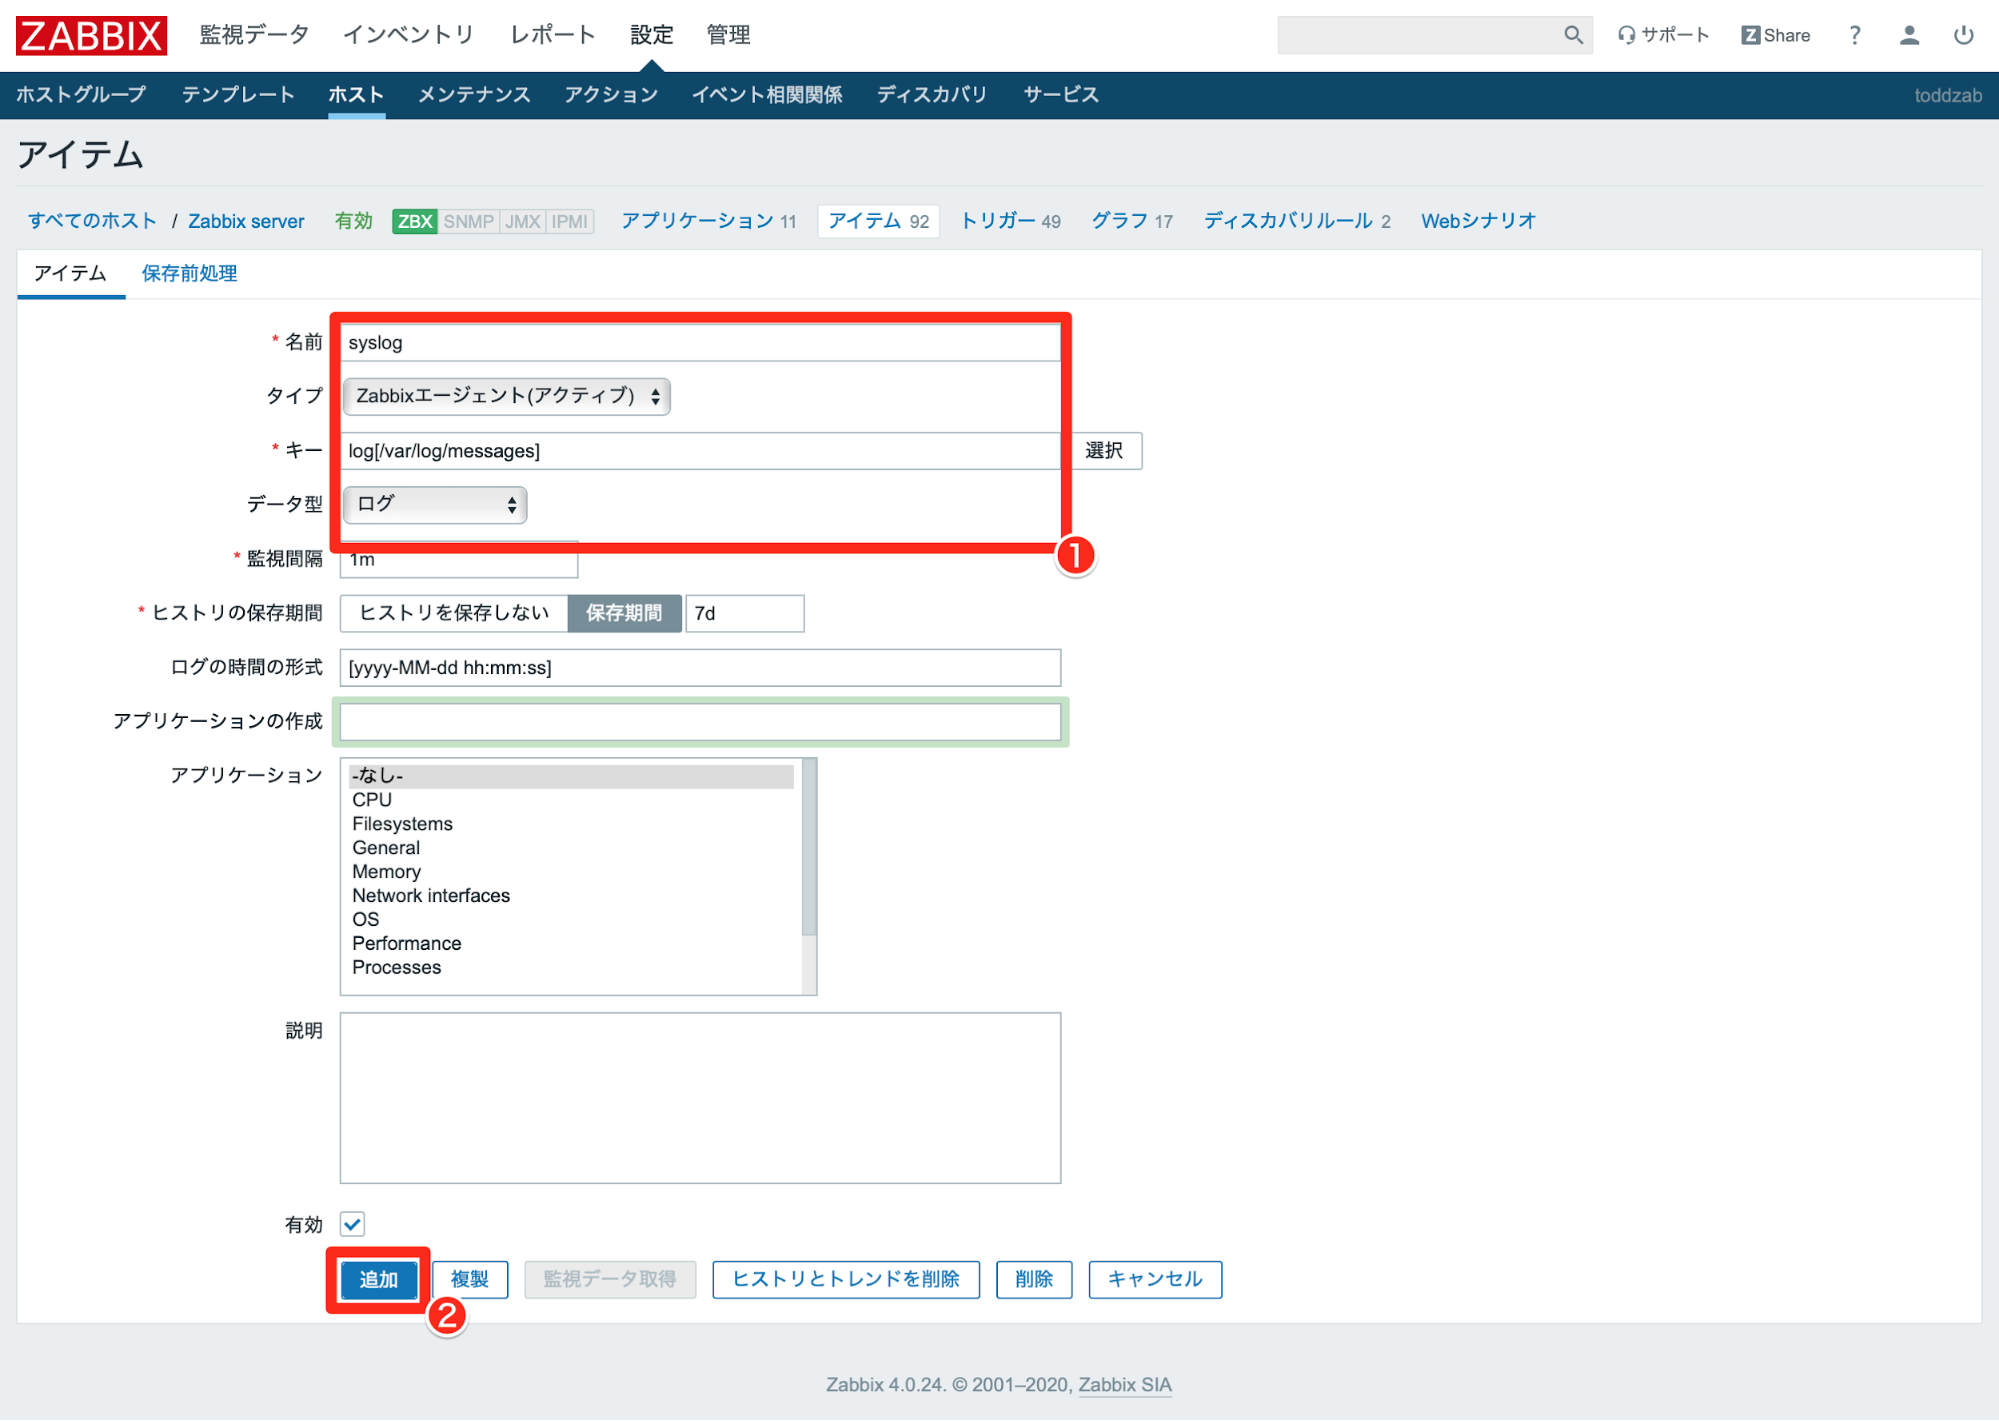
Task: Click the JMX availability badge
Action: pos(522,221)
